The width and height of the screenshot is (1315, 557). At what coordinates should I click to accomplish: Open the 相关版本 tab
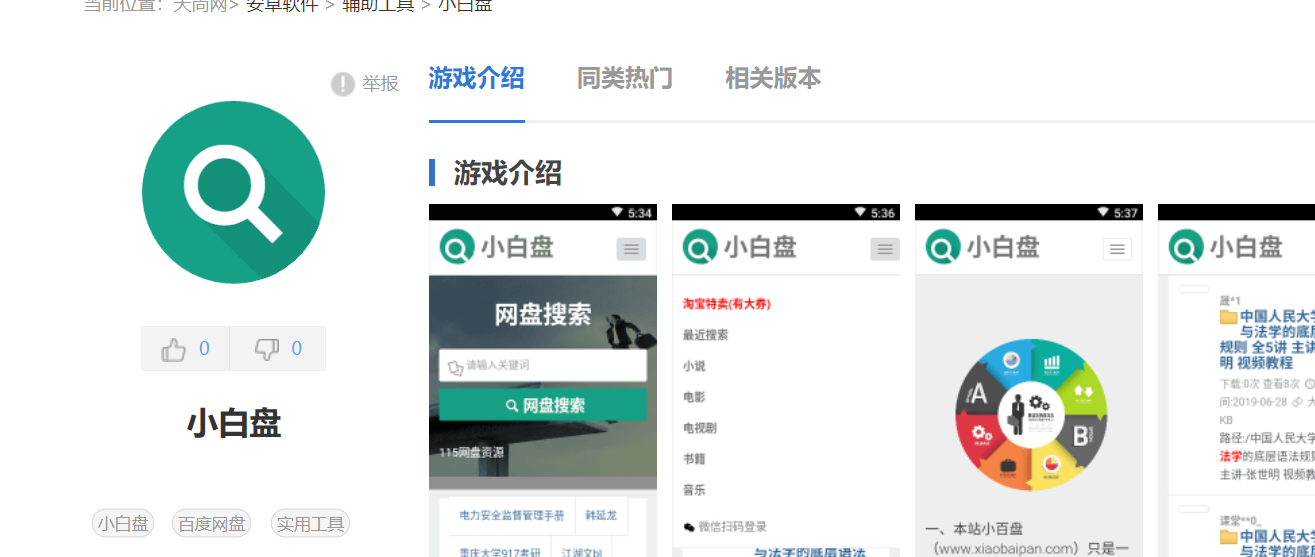[x=773, y=79]
